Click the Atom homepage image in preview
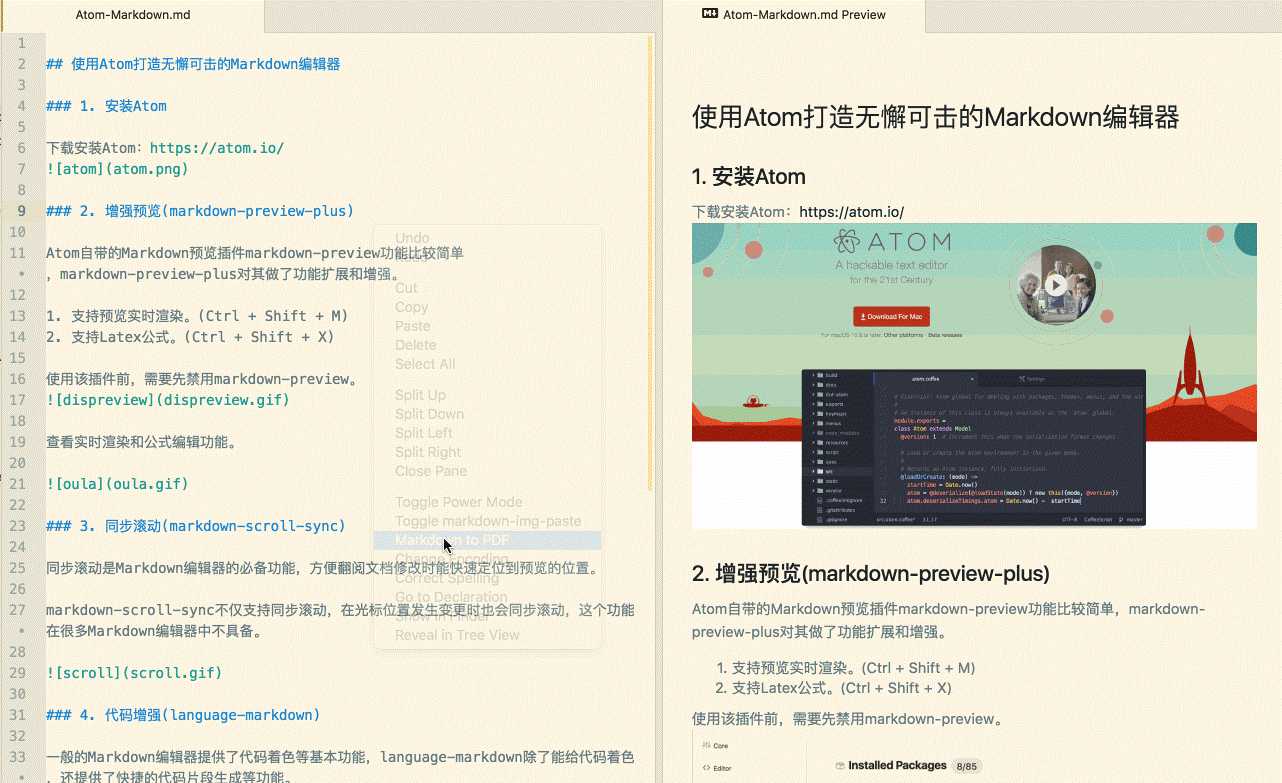Screen dimensions: 1282x783 [974, 375]
